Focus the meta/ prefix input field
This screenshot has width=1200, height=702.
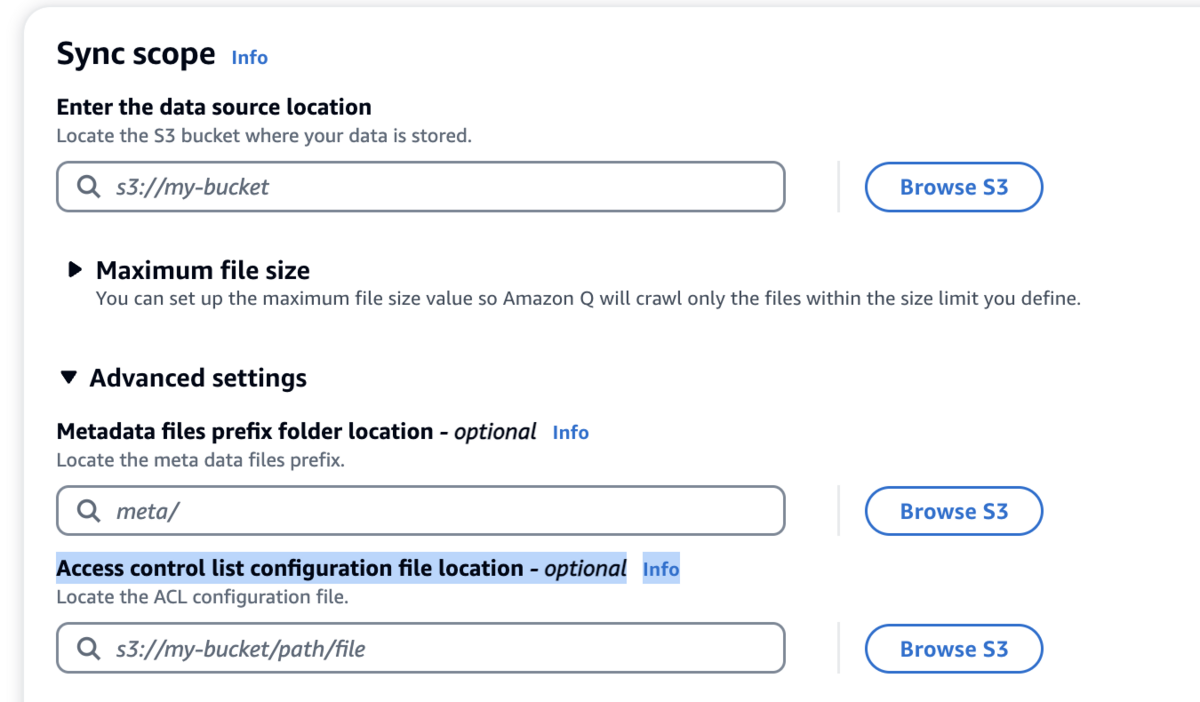point(440,511)
